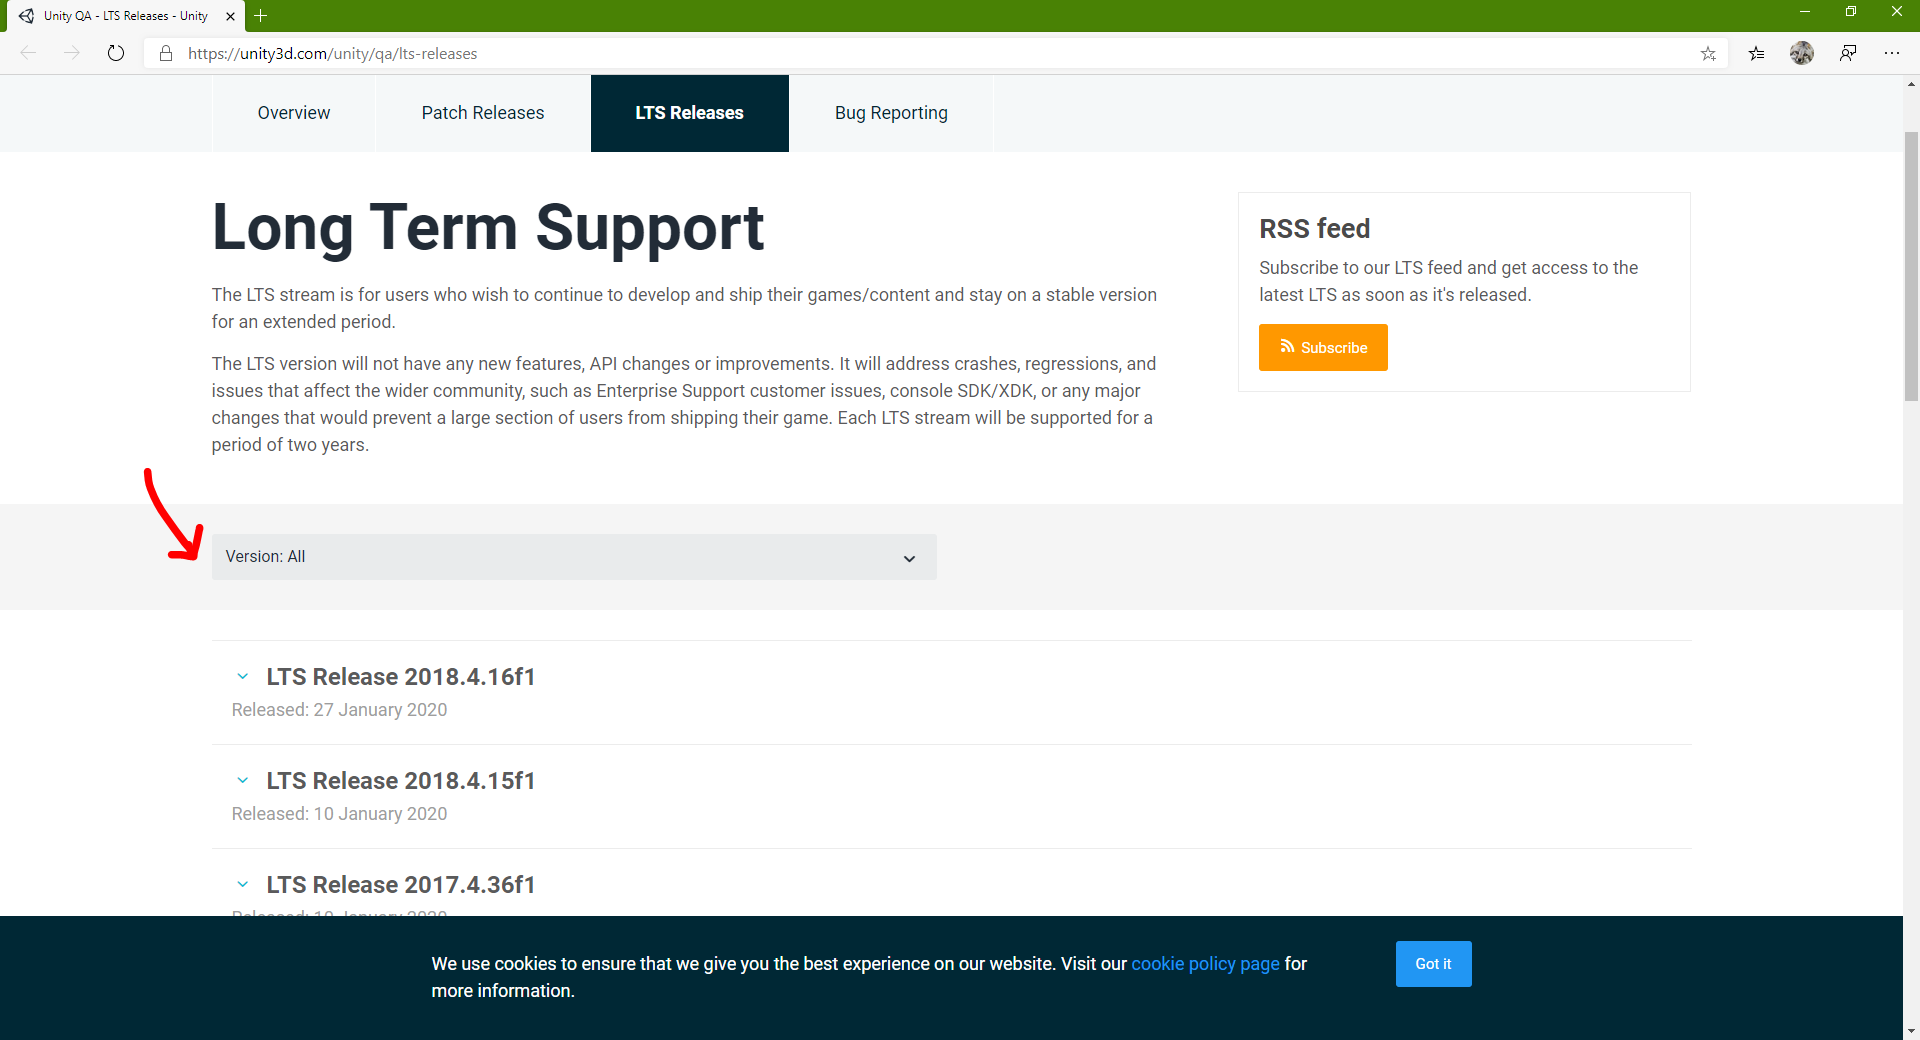Open the browser favorites list icon
This screenshot has height=1040, width=1920.
click(1756, 54)
